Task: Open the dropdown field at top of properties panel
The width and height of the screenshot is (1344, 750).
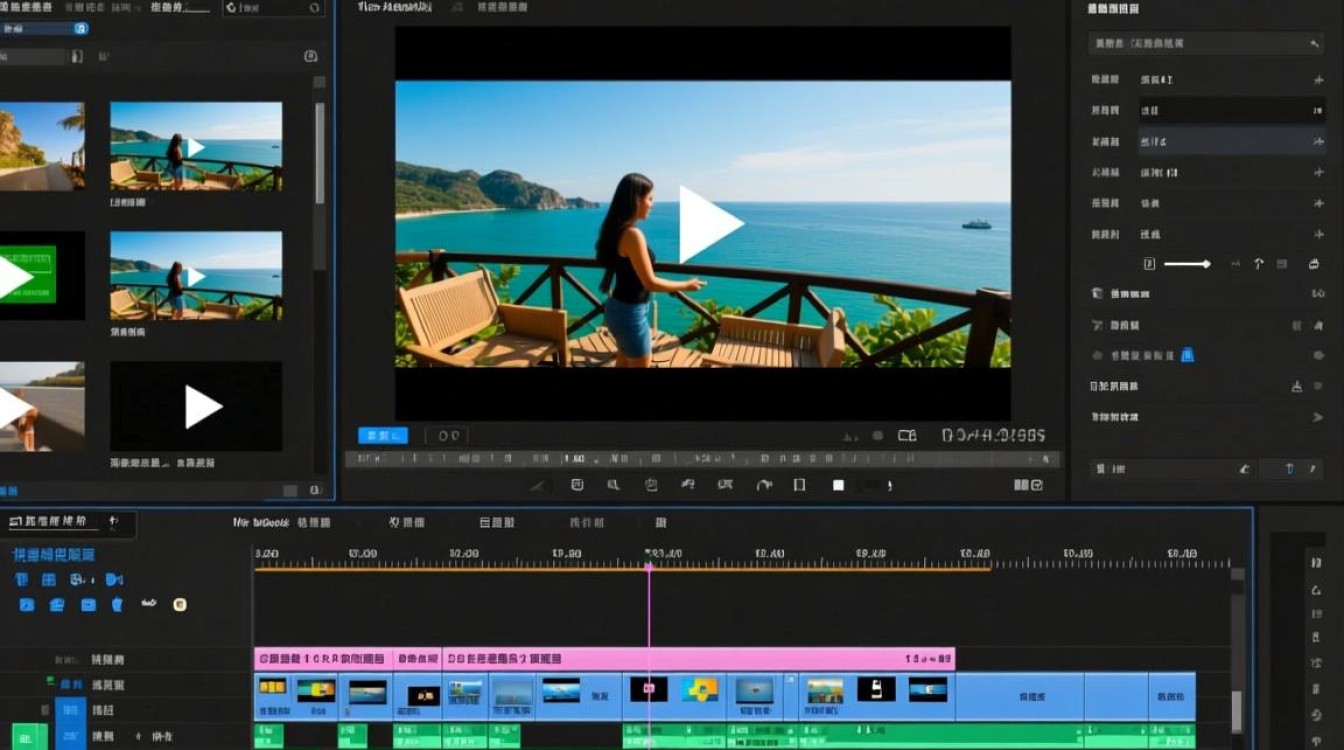Action: (x=1208, y=44)
